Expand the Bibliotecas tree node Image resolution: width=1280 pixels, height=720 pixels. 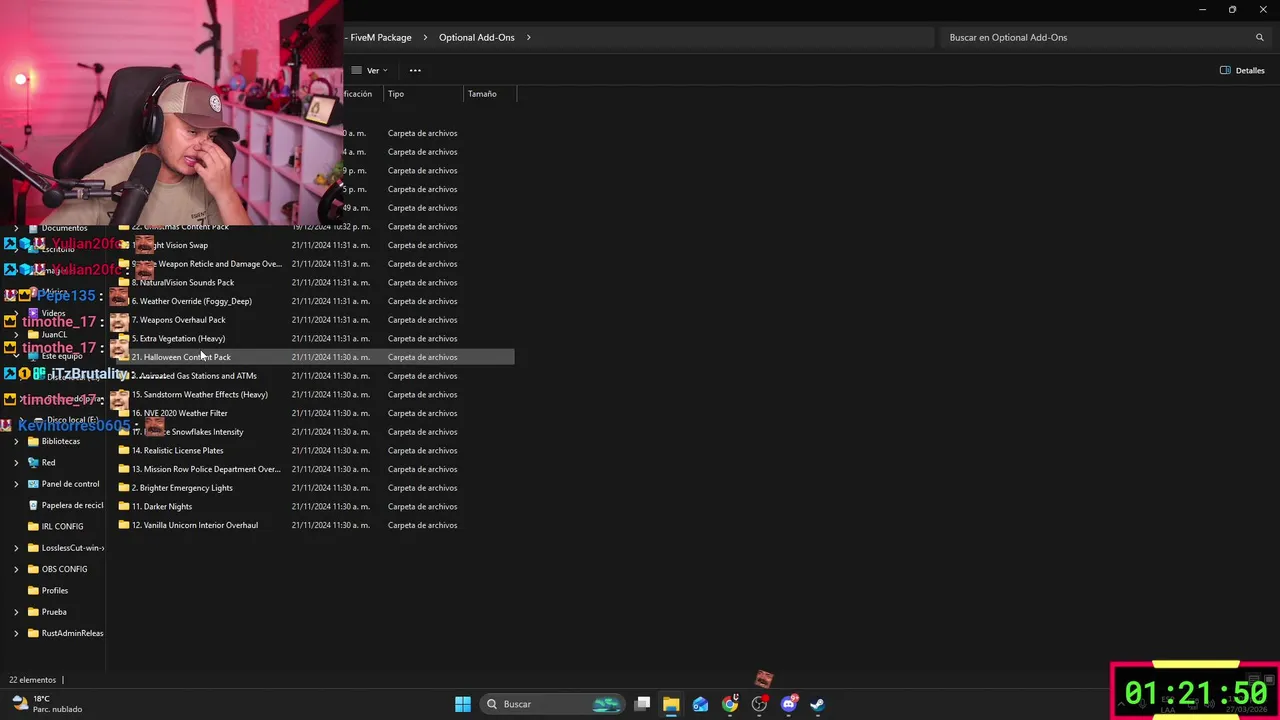tap(16, 441)
